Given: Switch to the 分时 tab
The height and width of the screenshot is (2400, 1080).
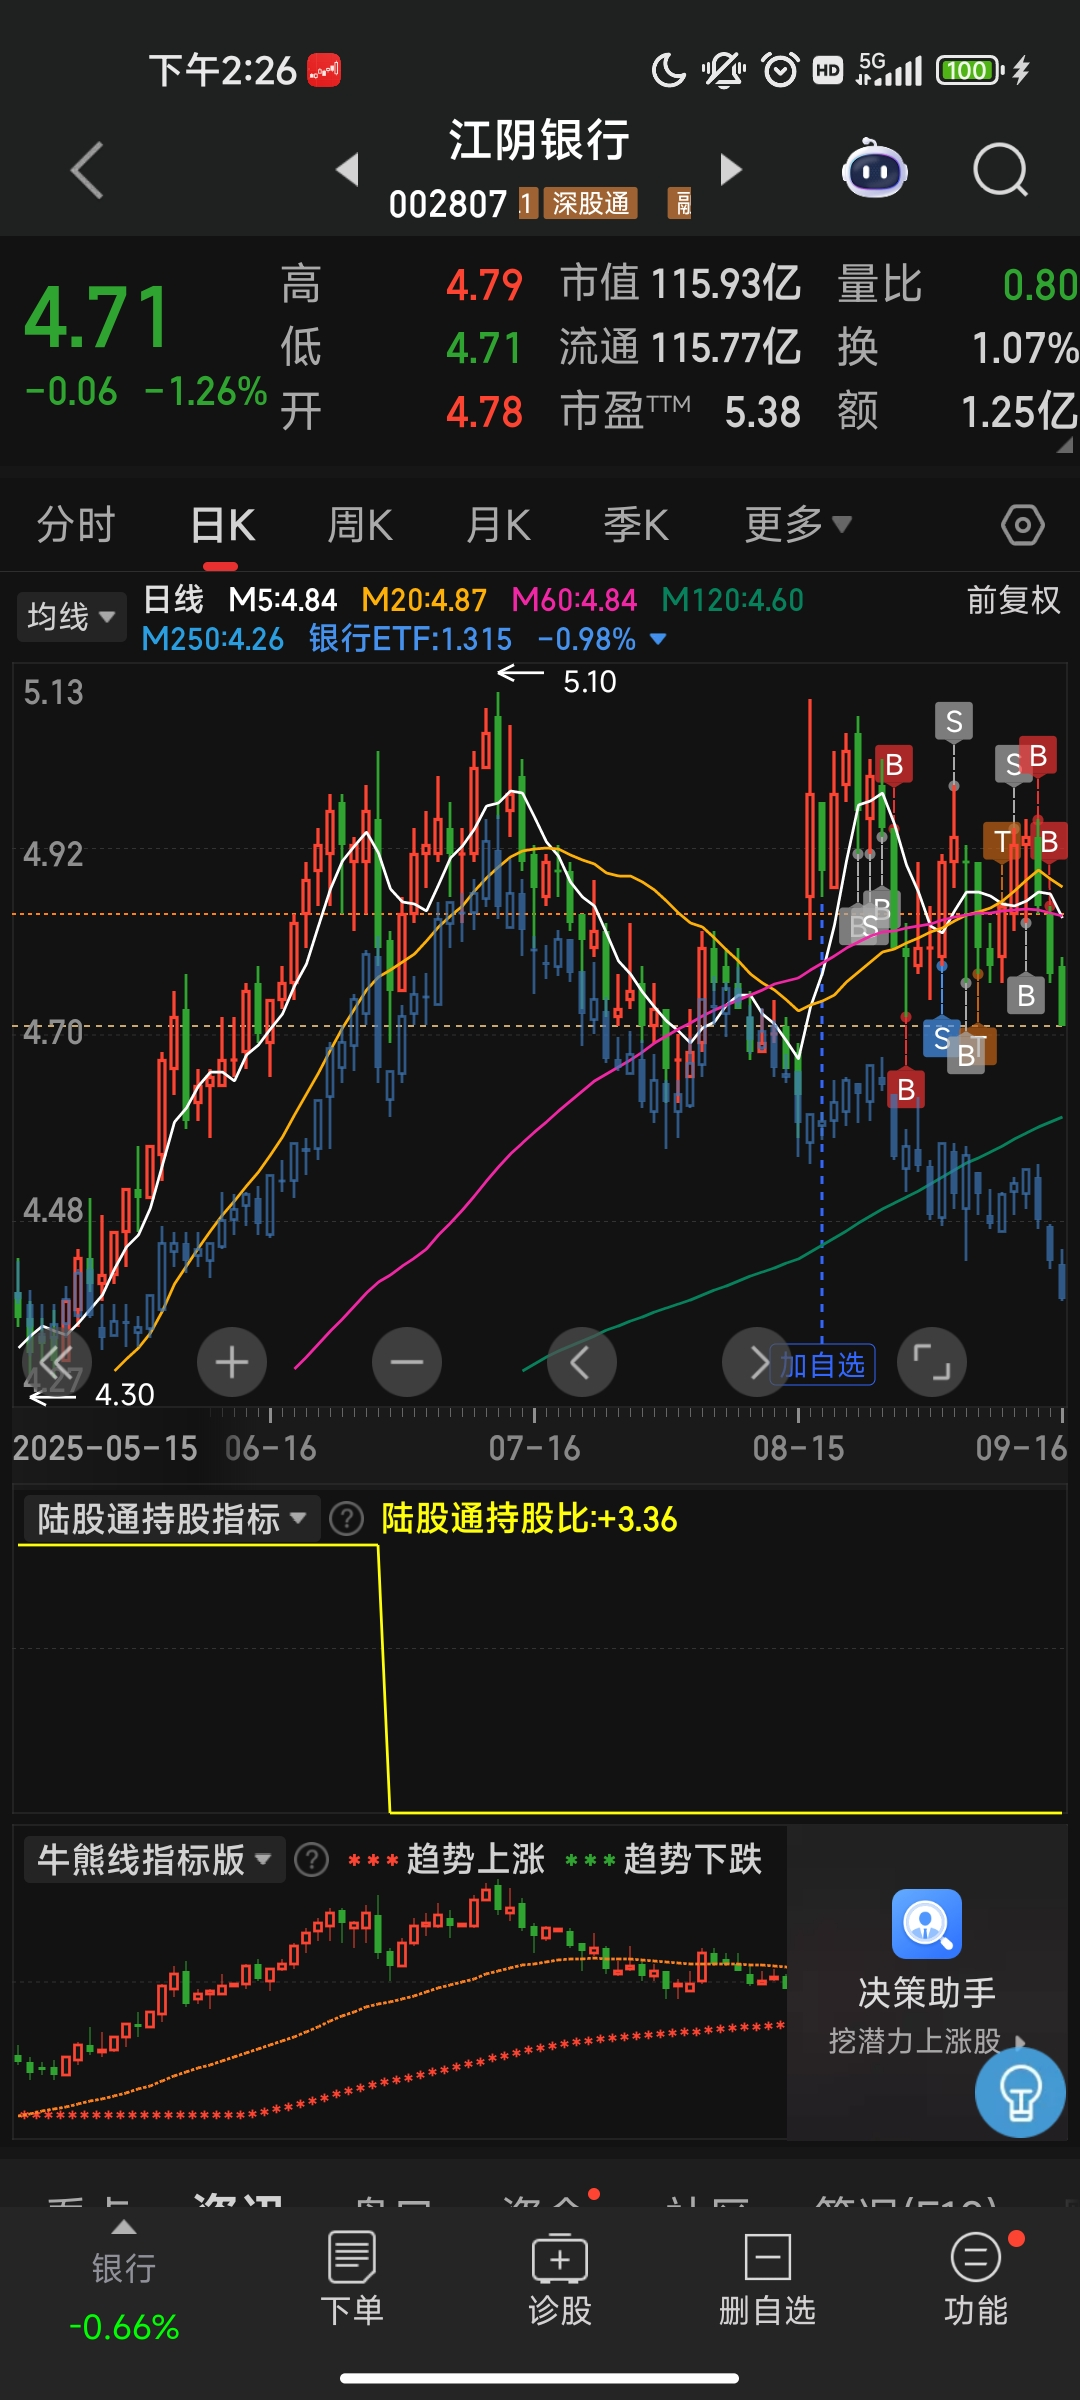Looking at the screenshot, I should [x=76, y=525].
